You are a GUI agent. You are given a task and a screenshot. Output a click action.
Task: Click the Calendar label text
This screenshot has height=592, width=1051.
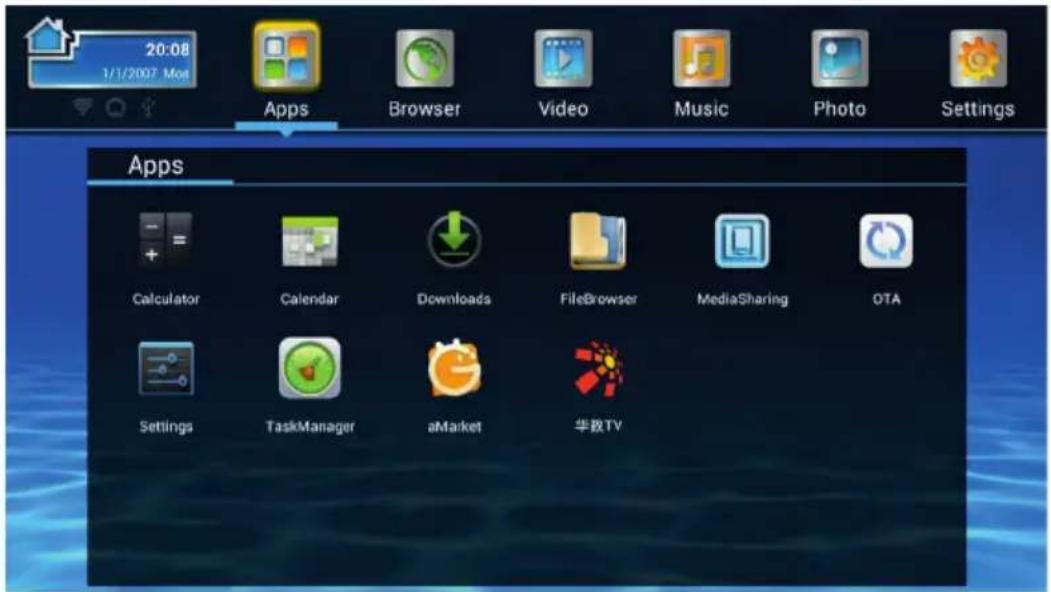point(310,299)
